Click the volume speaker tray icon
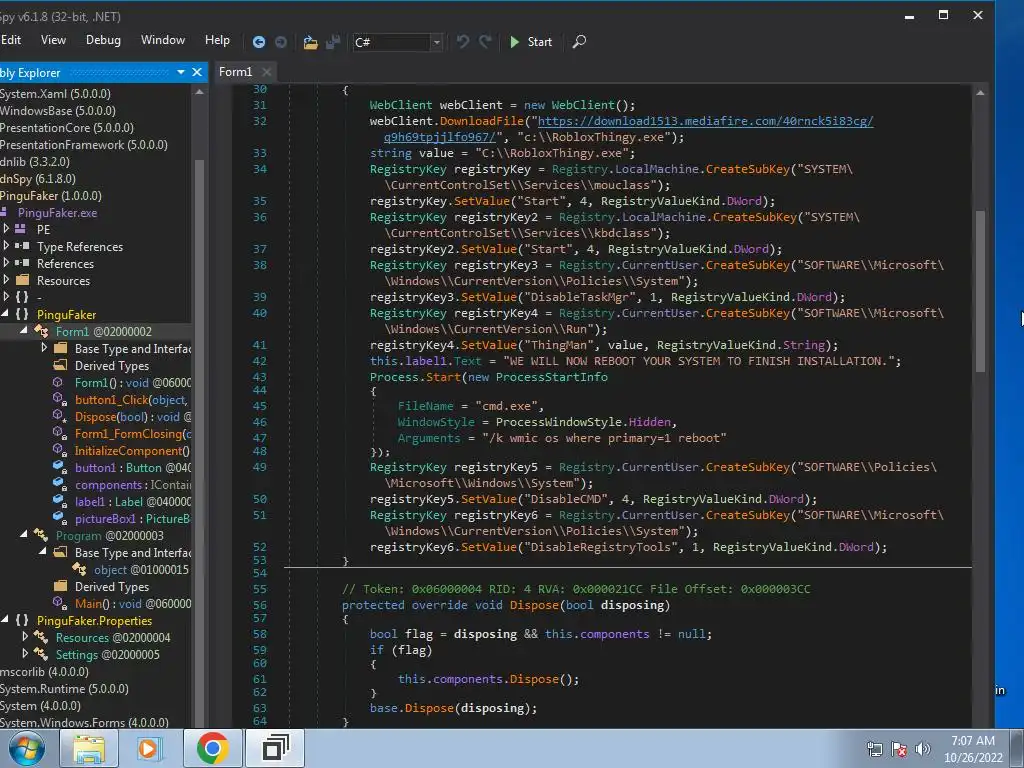 [x=923, y=749]
